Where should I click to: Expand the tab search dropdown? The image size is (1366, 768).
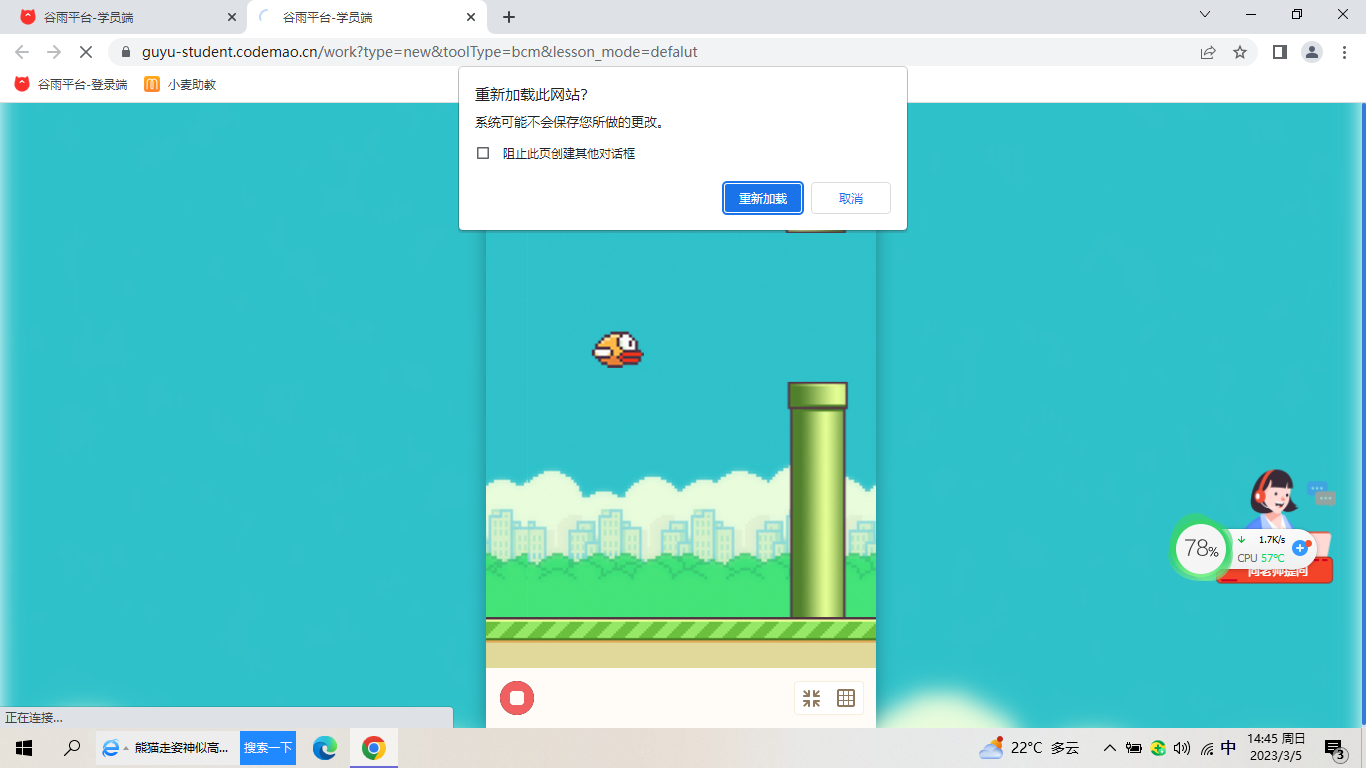click(x=1205, y=14)
